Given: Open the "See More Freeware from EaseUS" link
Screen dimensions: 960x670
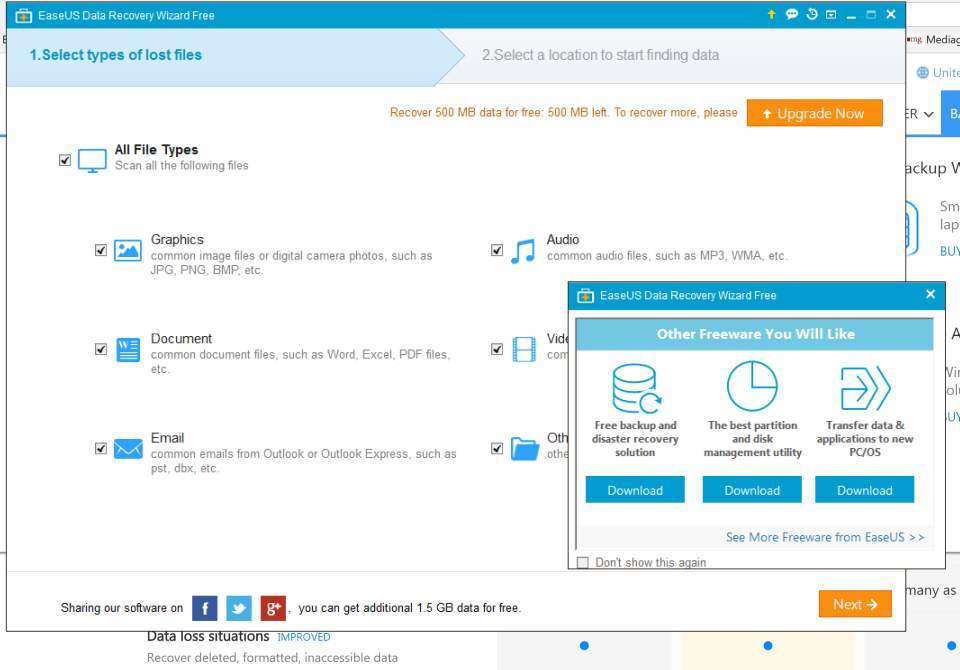Looking at the screenshot, I should [825, 538].
